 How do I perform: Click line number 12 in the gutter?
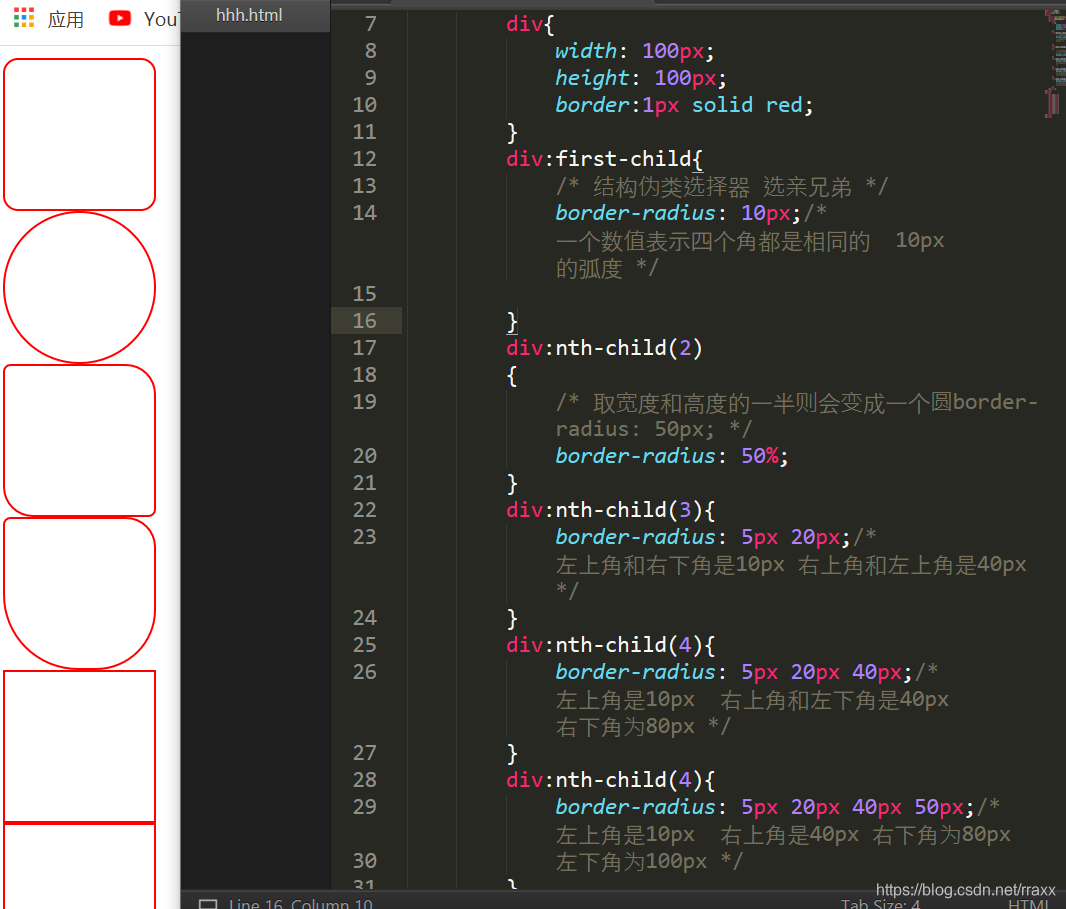[364, 159]
